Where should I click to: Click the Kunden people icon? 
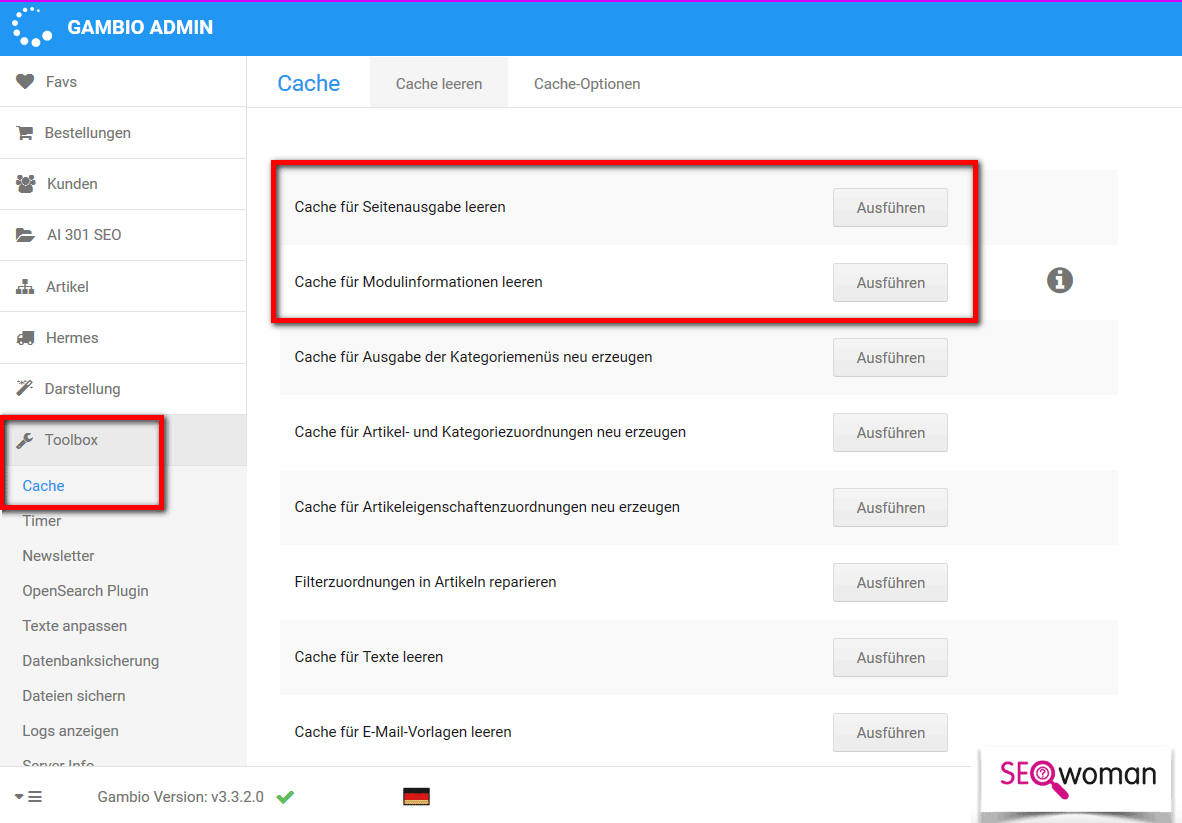pyautogui.click(x=26, y=183)
